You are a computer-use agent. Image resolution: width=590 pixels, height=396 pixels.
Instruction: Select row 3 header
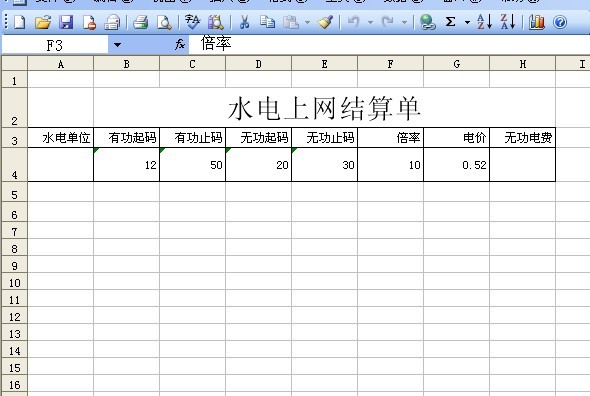[x=14, y=138]
